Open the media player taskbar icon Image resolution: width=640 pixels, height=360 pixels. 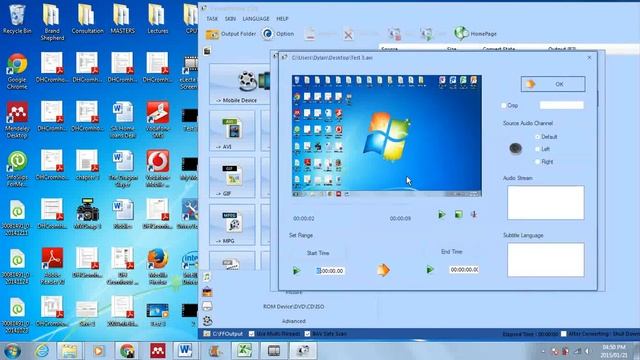pyautogui.click(x=98, y=351)
